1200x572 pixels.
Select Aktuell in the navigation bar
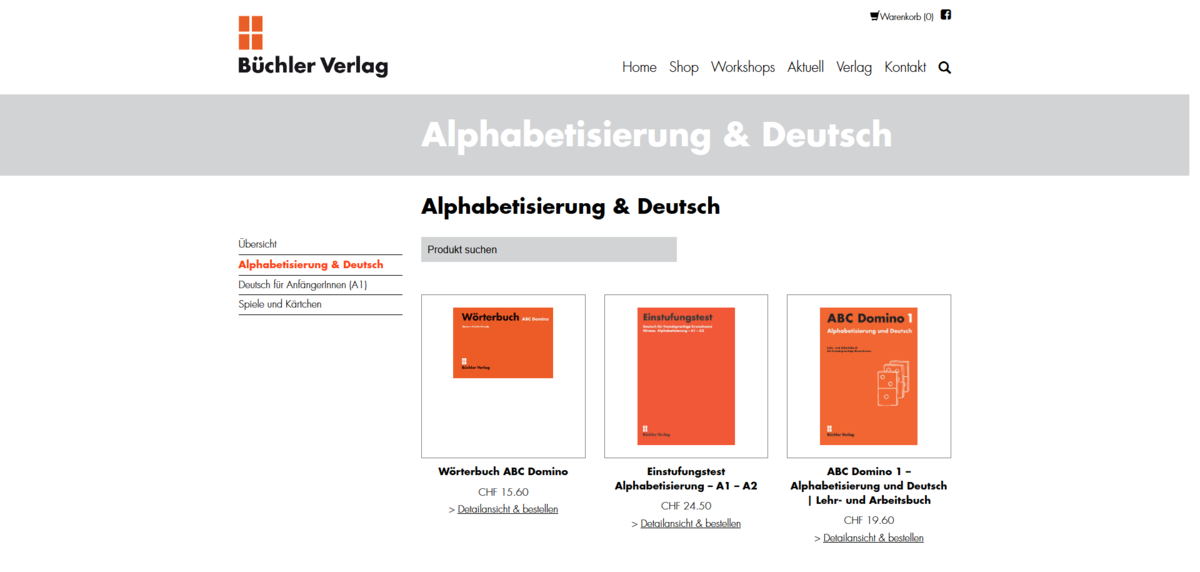coord(805,68)
